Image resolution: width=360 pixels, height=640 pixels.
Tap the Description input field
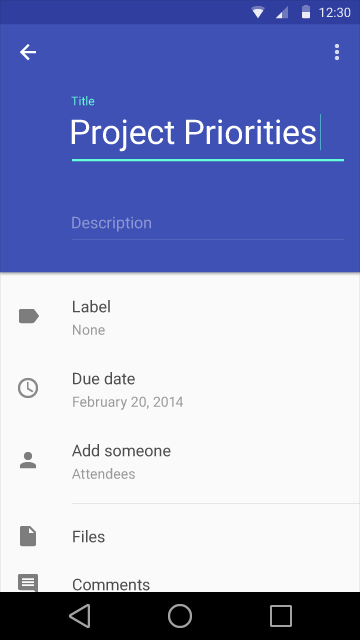pos(208,224)
